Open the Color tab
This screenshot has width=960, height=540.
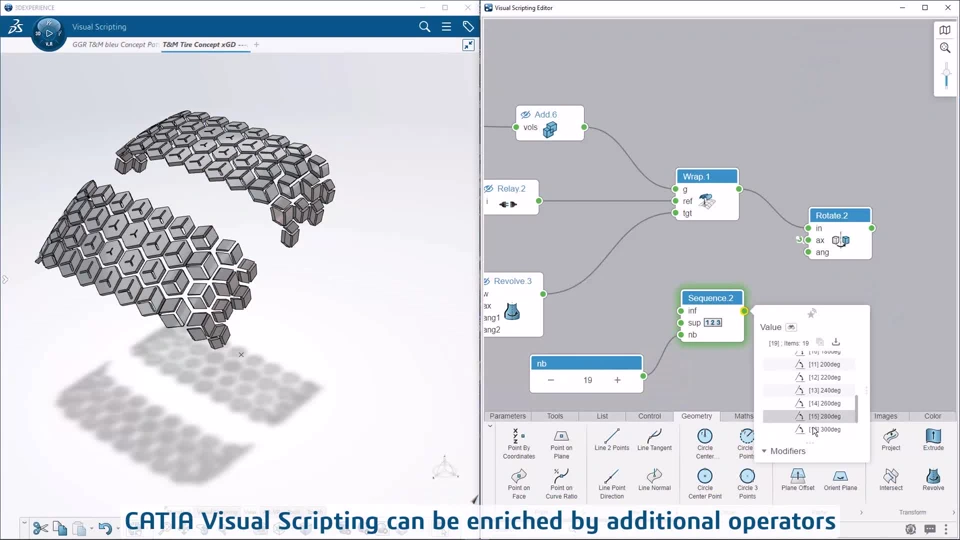tap(932, 416)
